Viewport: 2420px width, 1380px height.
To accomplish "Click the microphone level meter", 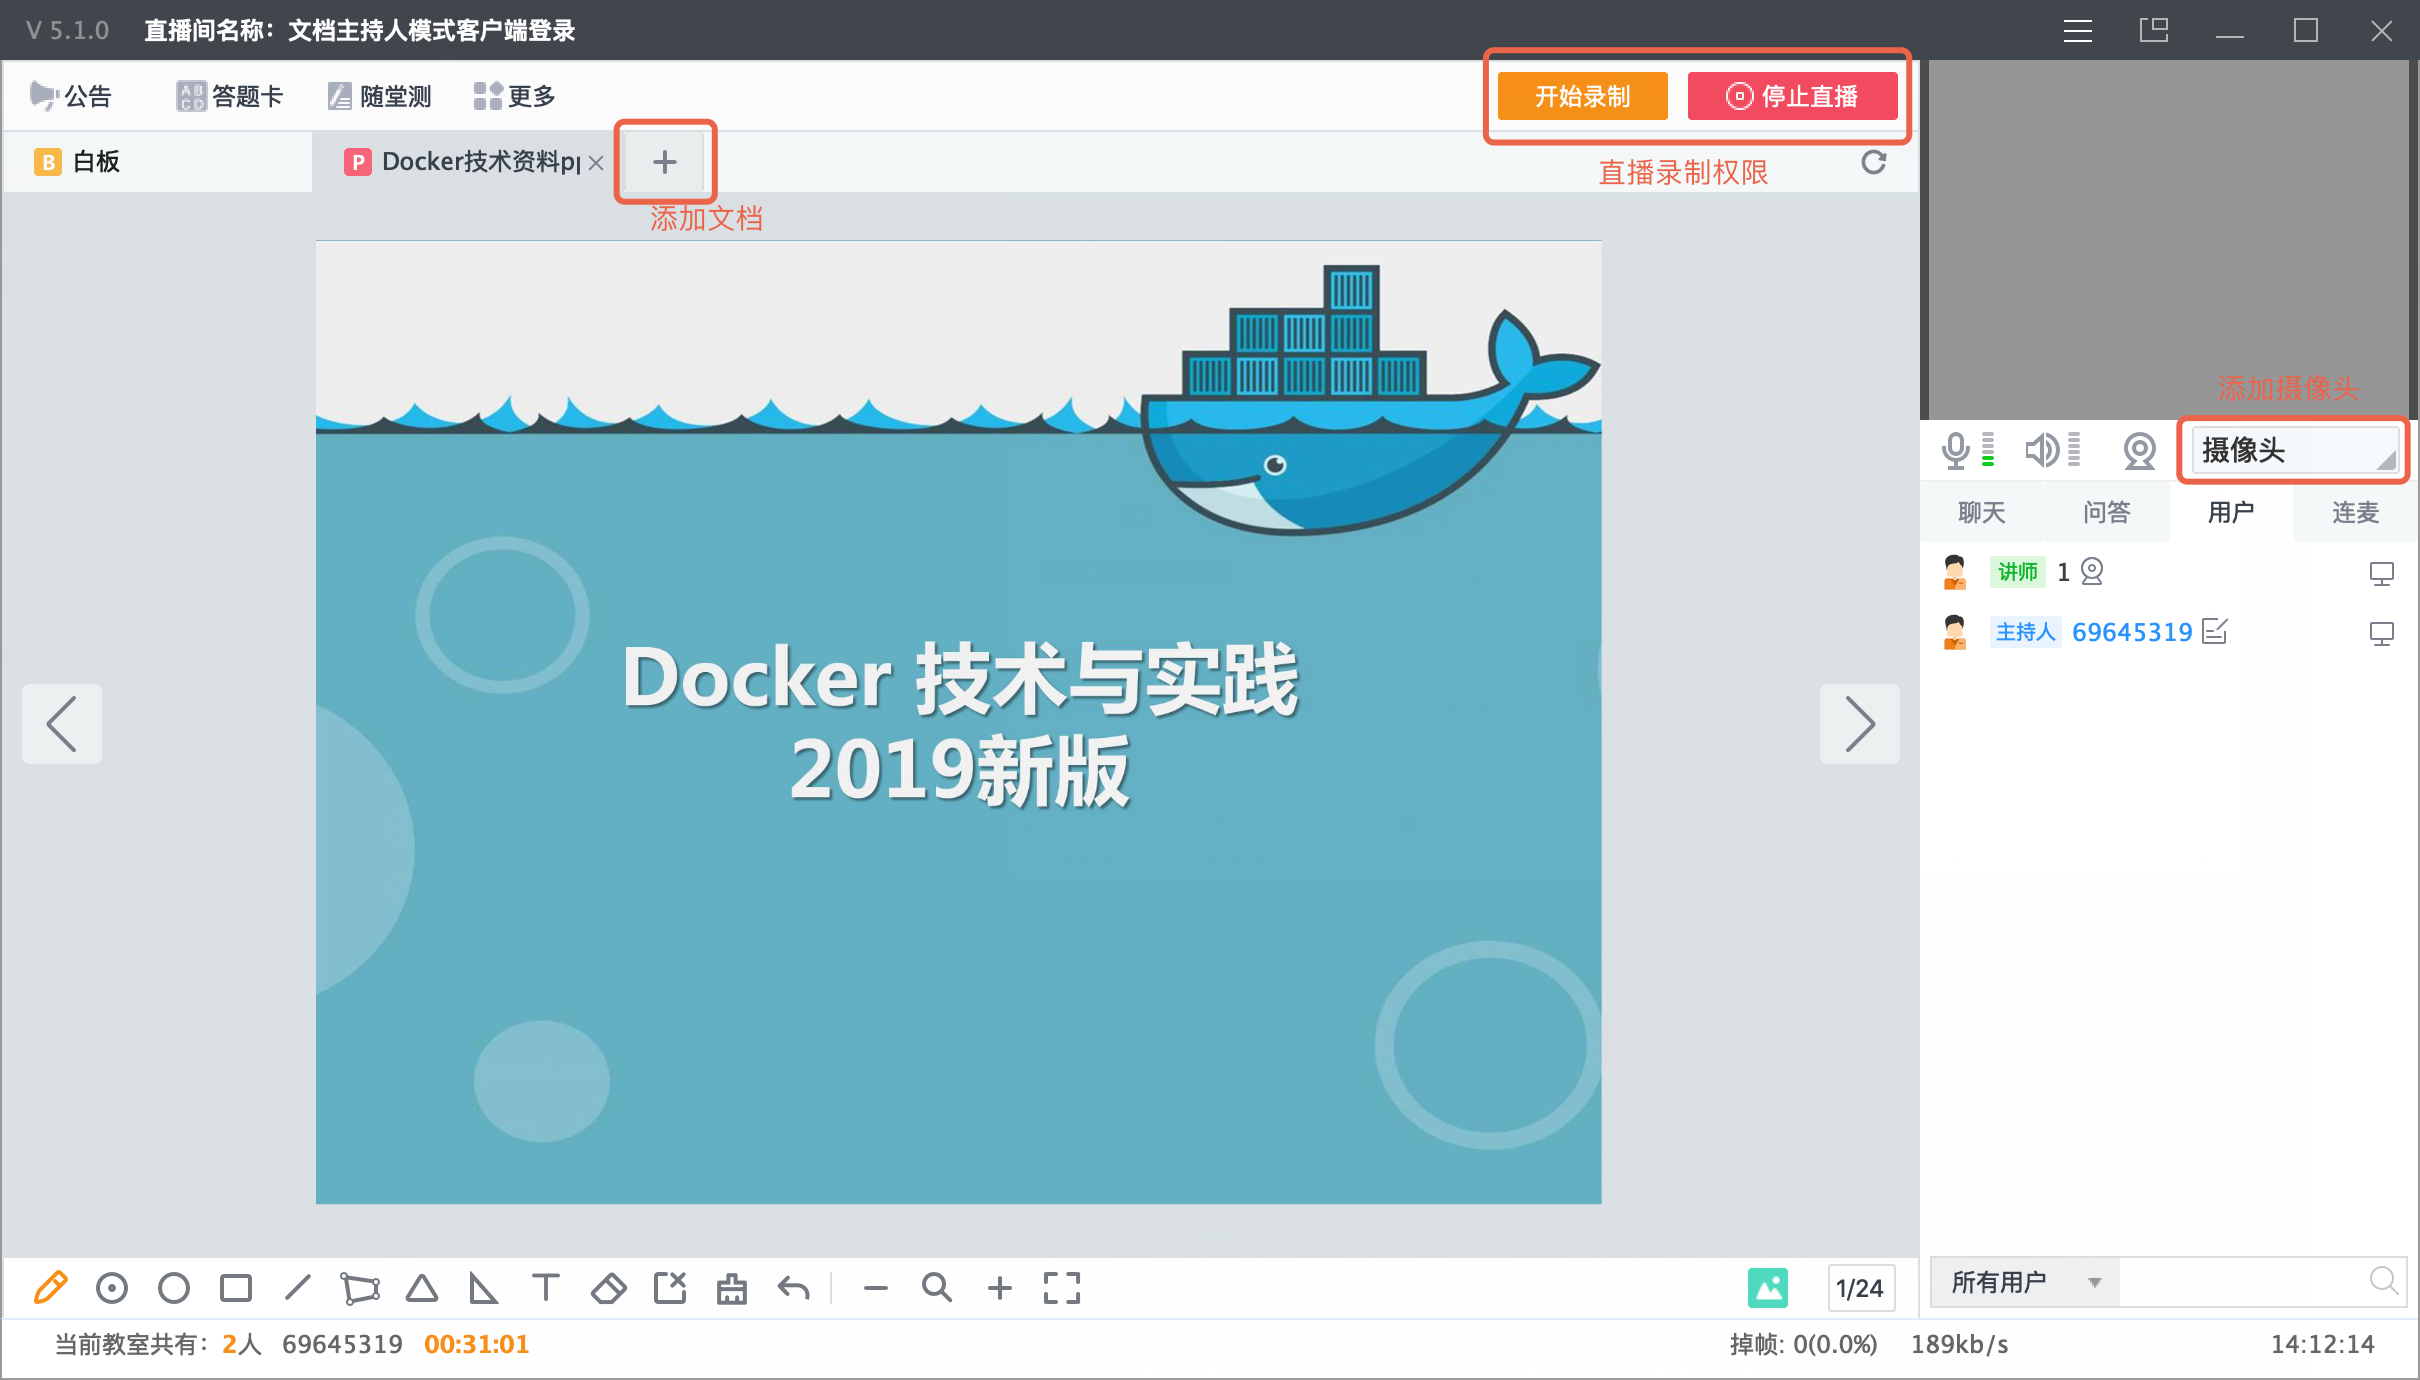I will pyautogui.click(x=1988, y=450).
